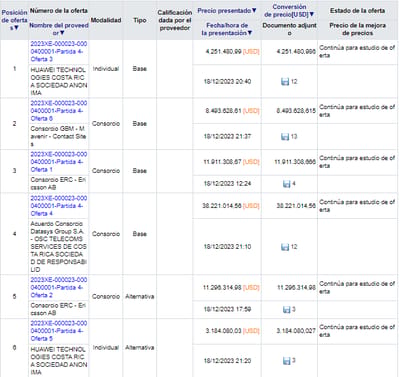Sort by Precio presentado header

point(227,11)
